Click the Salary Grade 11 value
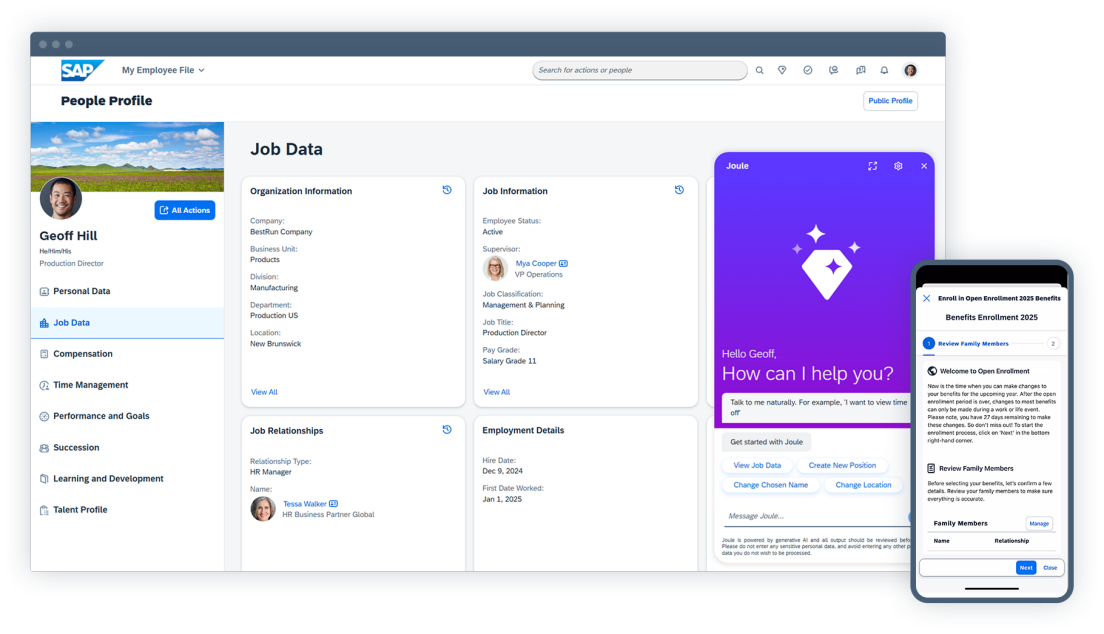Screen dimensions: 1104x634 point(509,361)
